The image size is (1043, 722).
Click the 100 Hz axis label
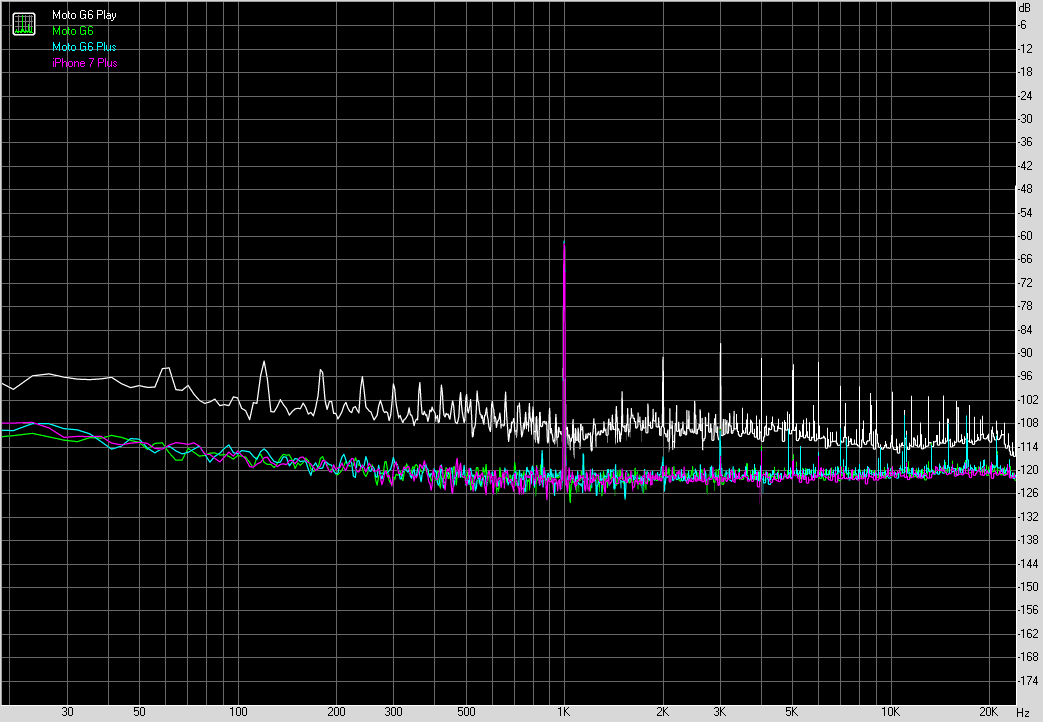238,712
